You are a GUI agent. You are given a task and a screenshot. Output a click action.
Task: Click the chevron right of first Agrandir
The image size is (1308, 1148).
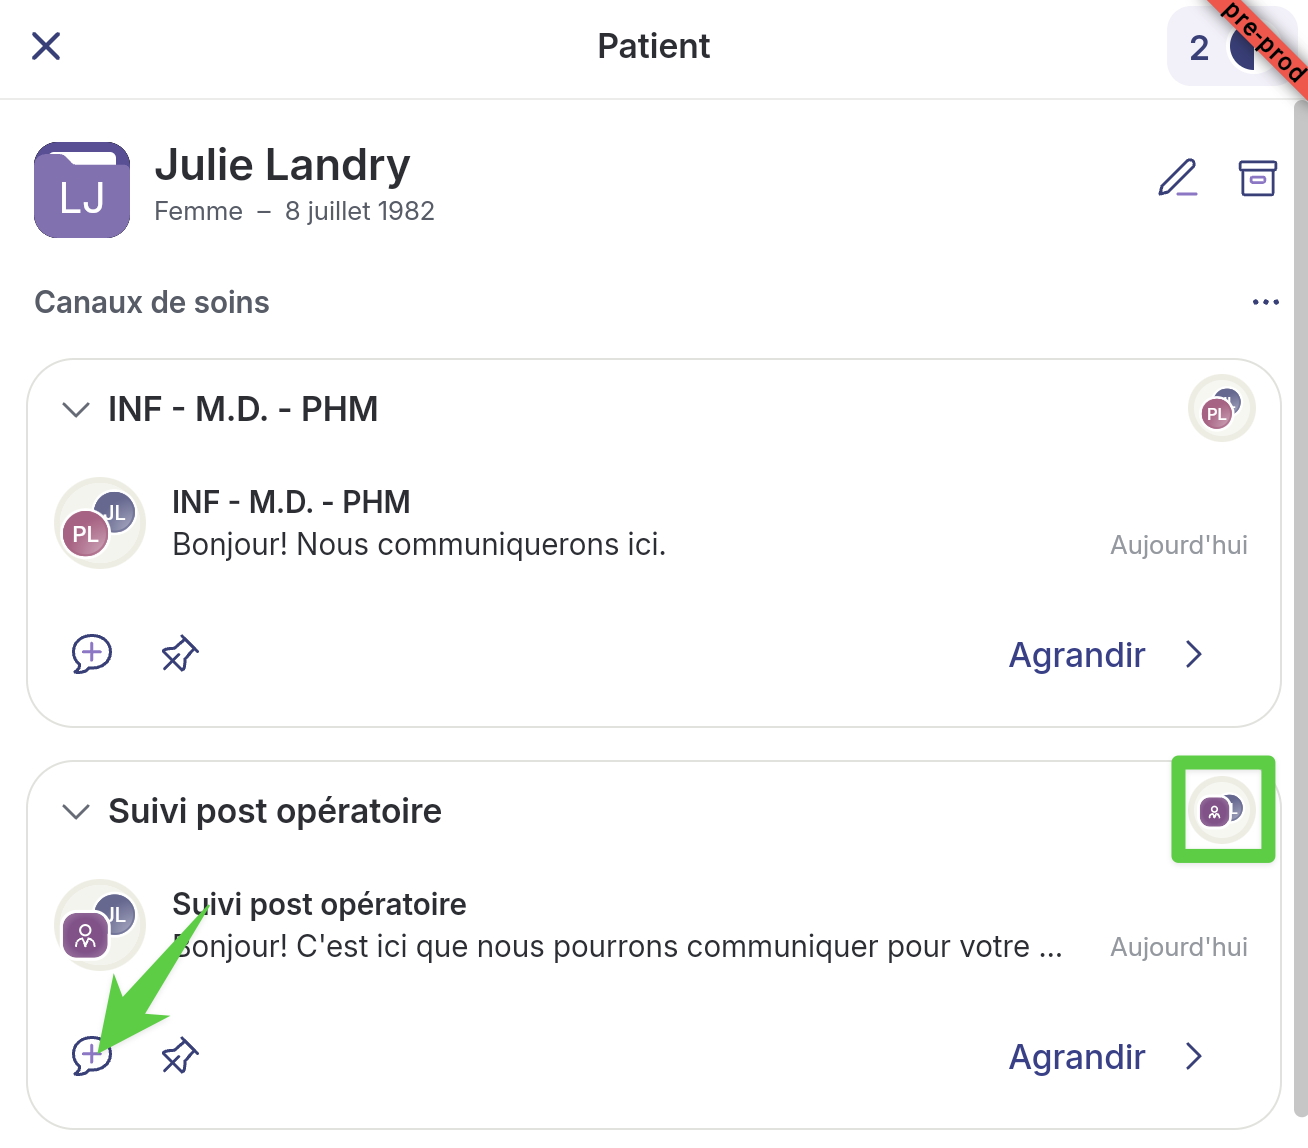(x=1193, y=655)
